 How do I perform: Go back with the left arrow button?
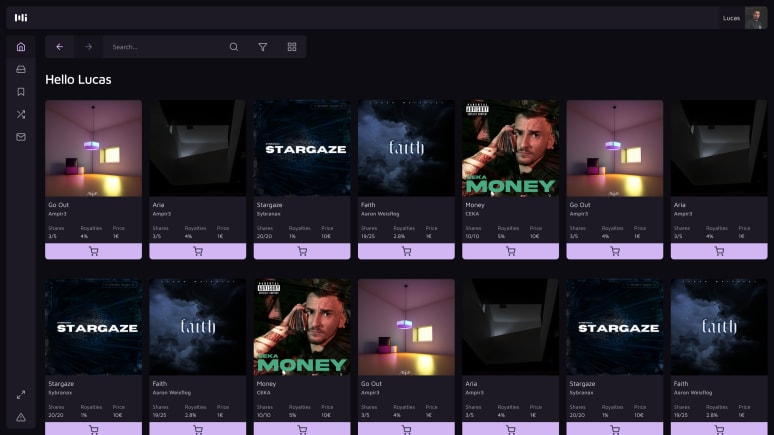click(59, 47)
